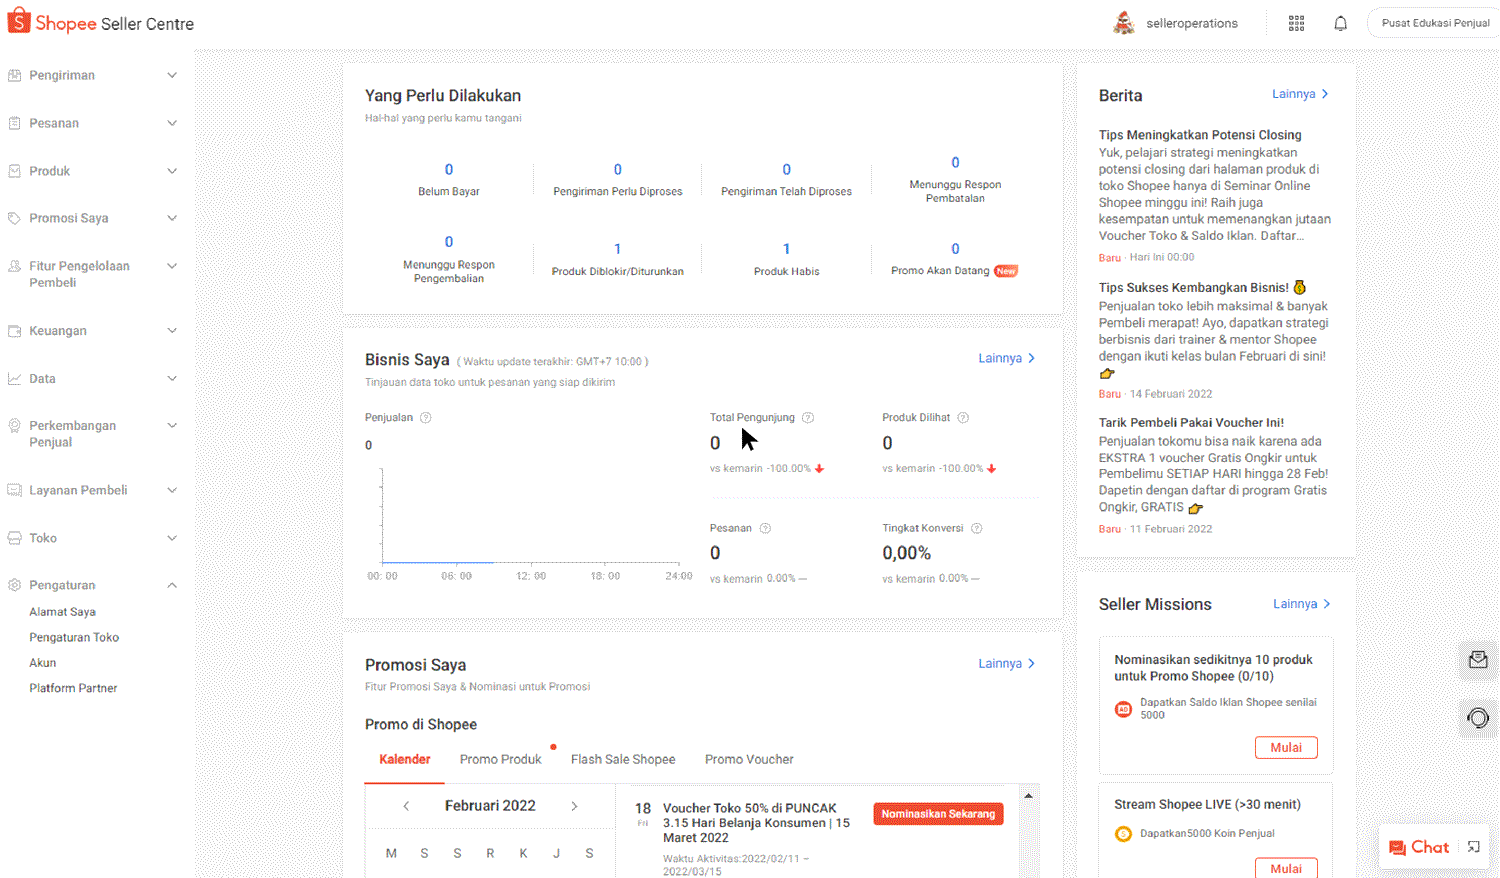The height and width of the screenshot is (878, 1500).
Task: Expand the Pengiriman menu chevron
Action: (x=172, y=75)
